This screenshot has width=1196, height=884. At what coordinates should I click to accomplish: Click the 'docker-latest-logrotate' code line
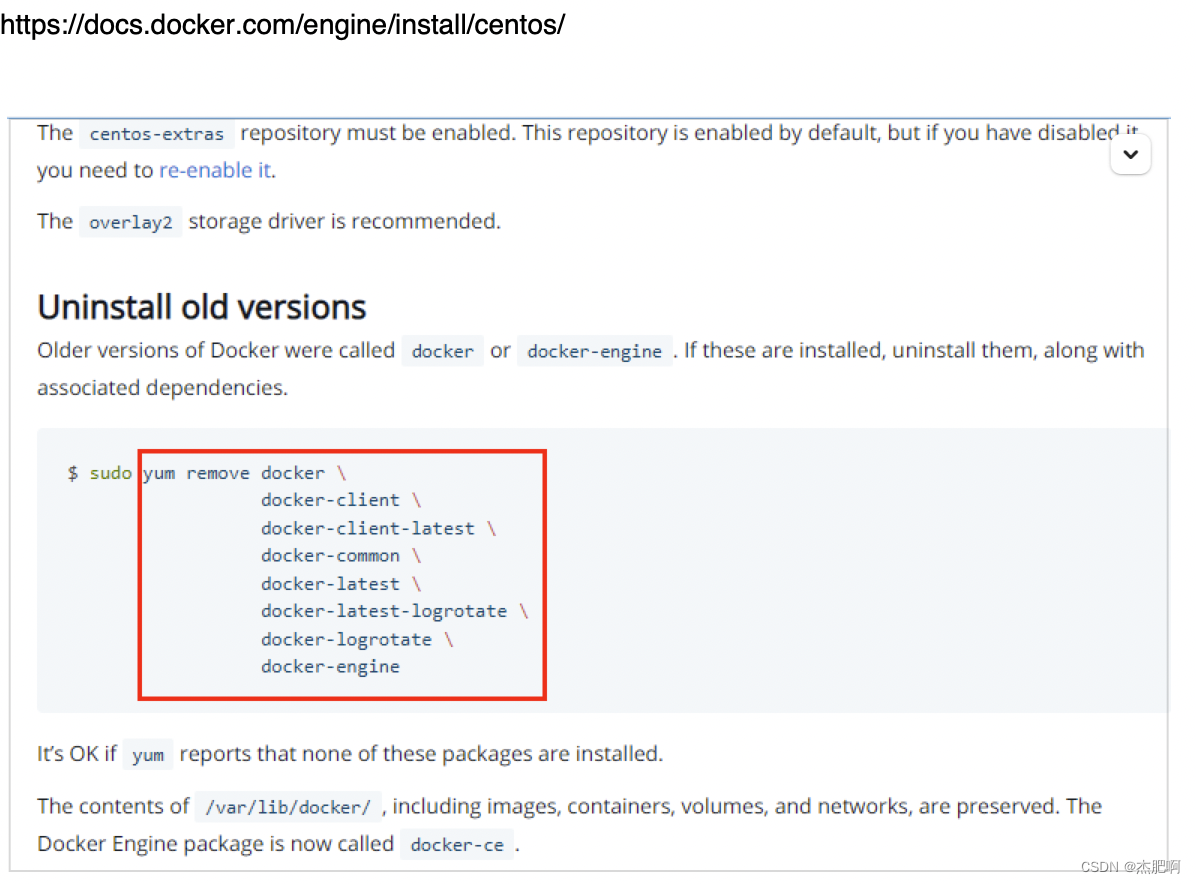(384, 612)
